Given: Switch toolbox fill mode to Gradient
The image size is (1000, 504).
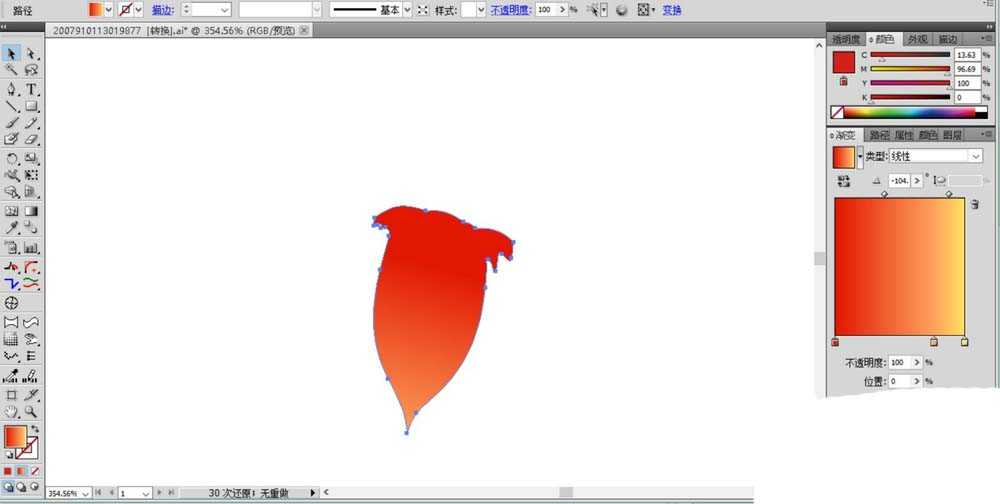Looking at the screenshot, I should tap(21, 471).
